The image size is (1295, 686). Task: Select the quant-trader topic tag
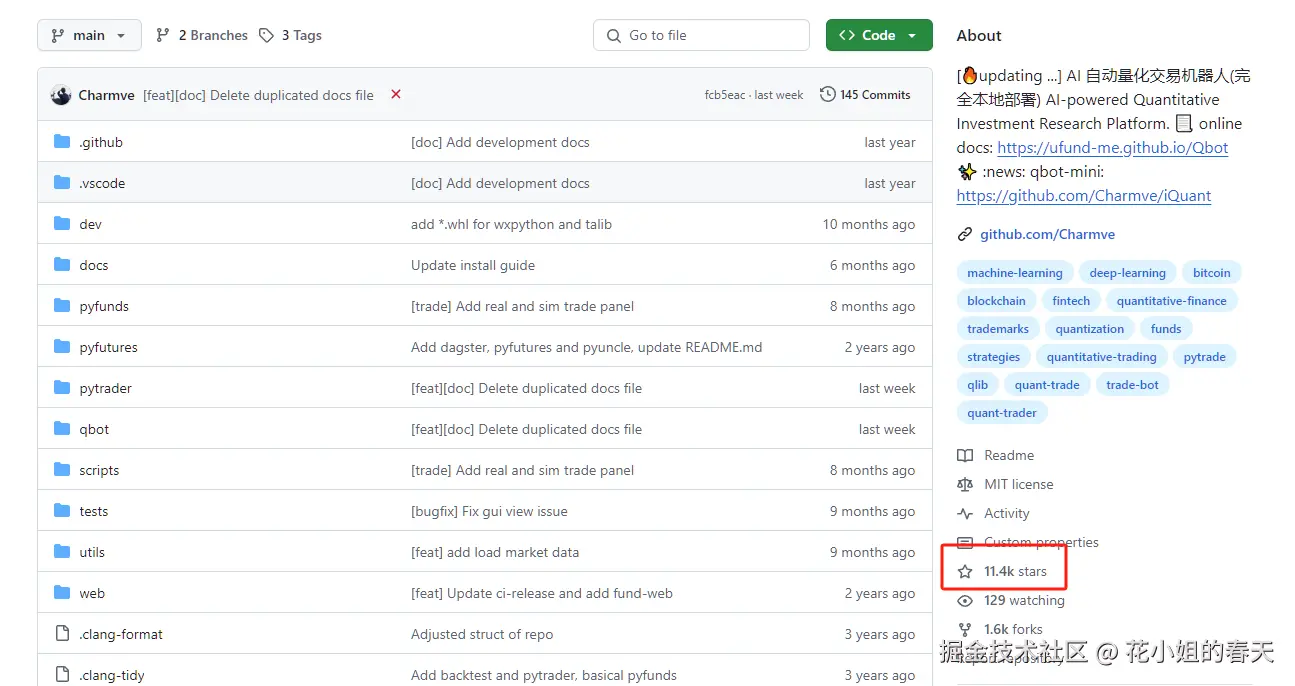click(1002, 413)
